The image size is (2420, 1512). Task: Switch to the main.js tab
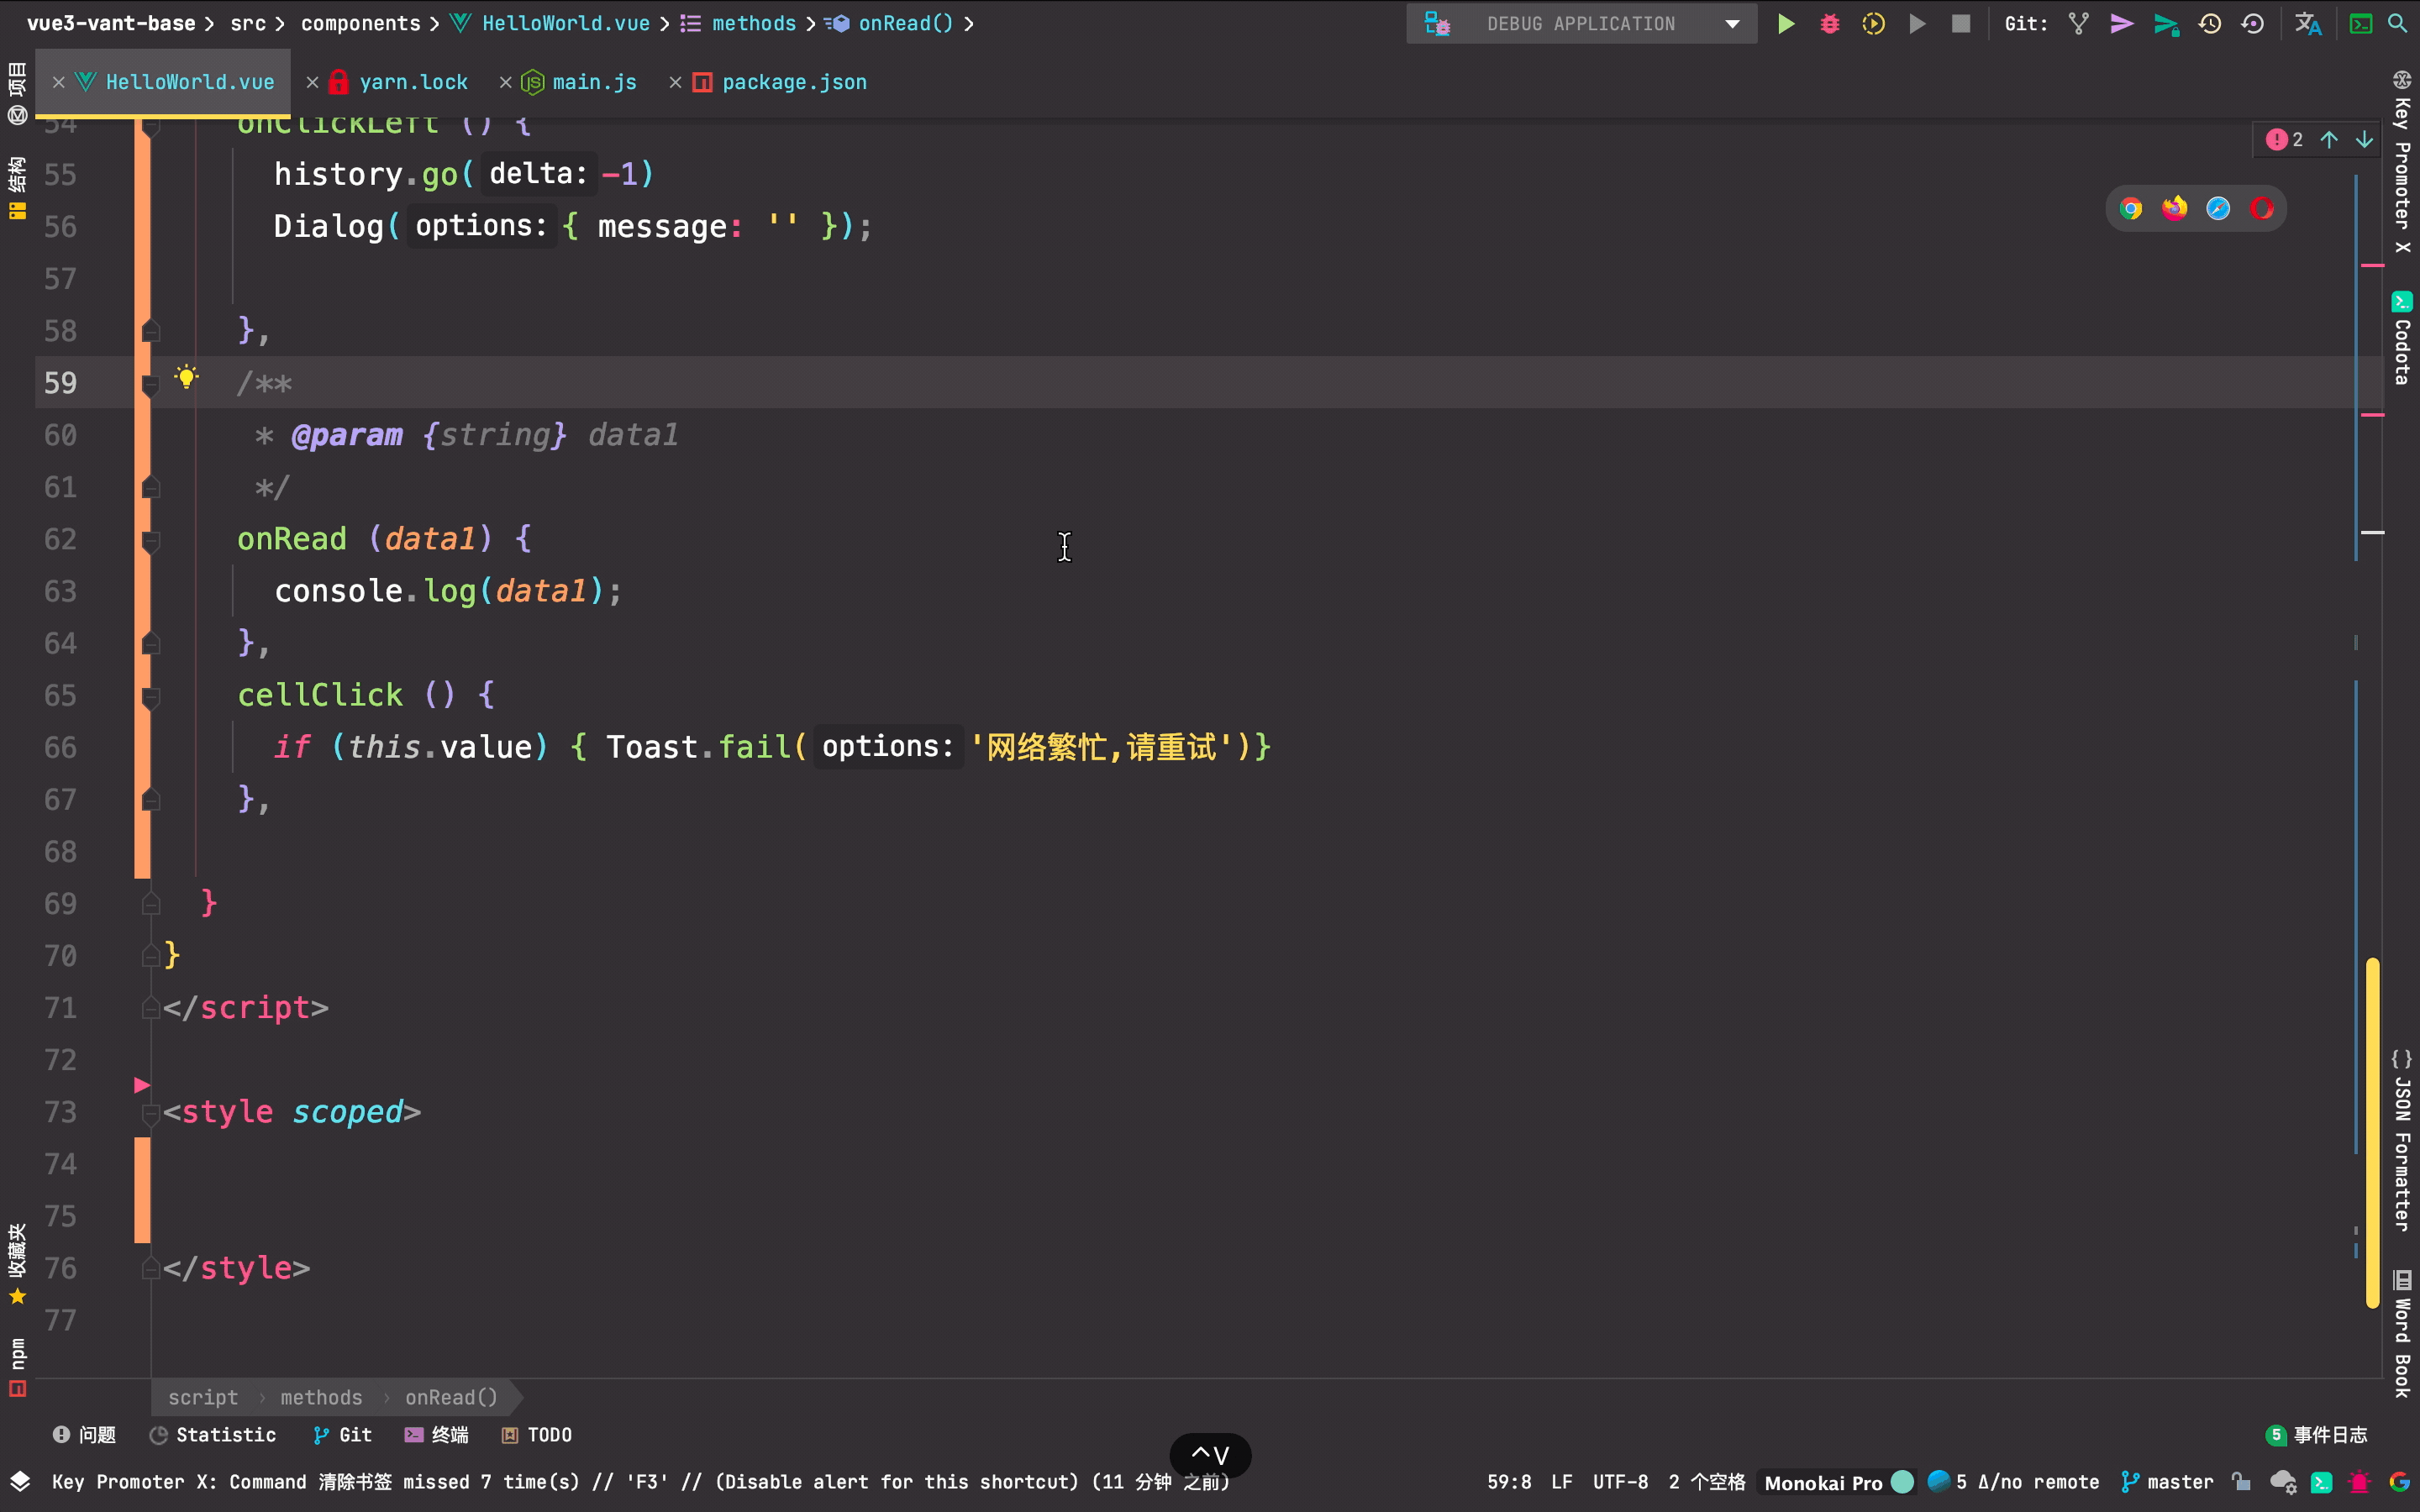[592, 82]
